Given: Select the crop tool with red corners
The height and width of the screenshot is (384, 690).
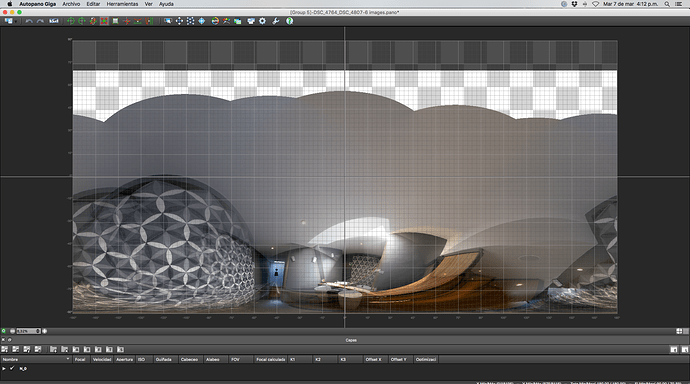Looking at the screenshot, I should (x=104, y=21).
